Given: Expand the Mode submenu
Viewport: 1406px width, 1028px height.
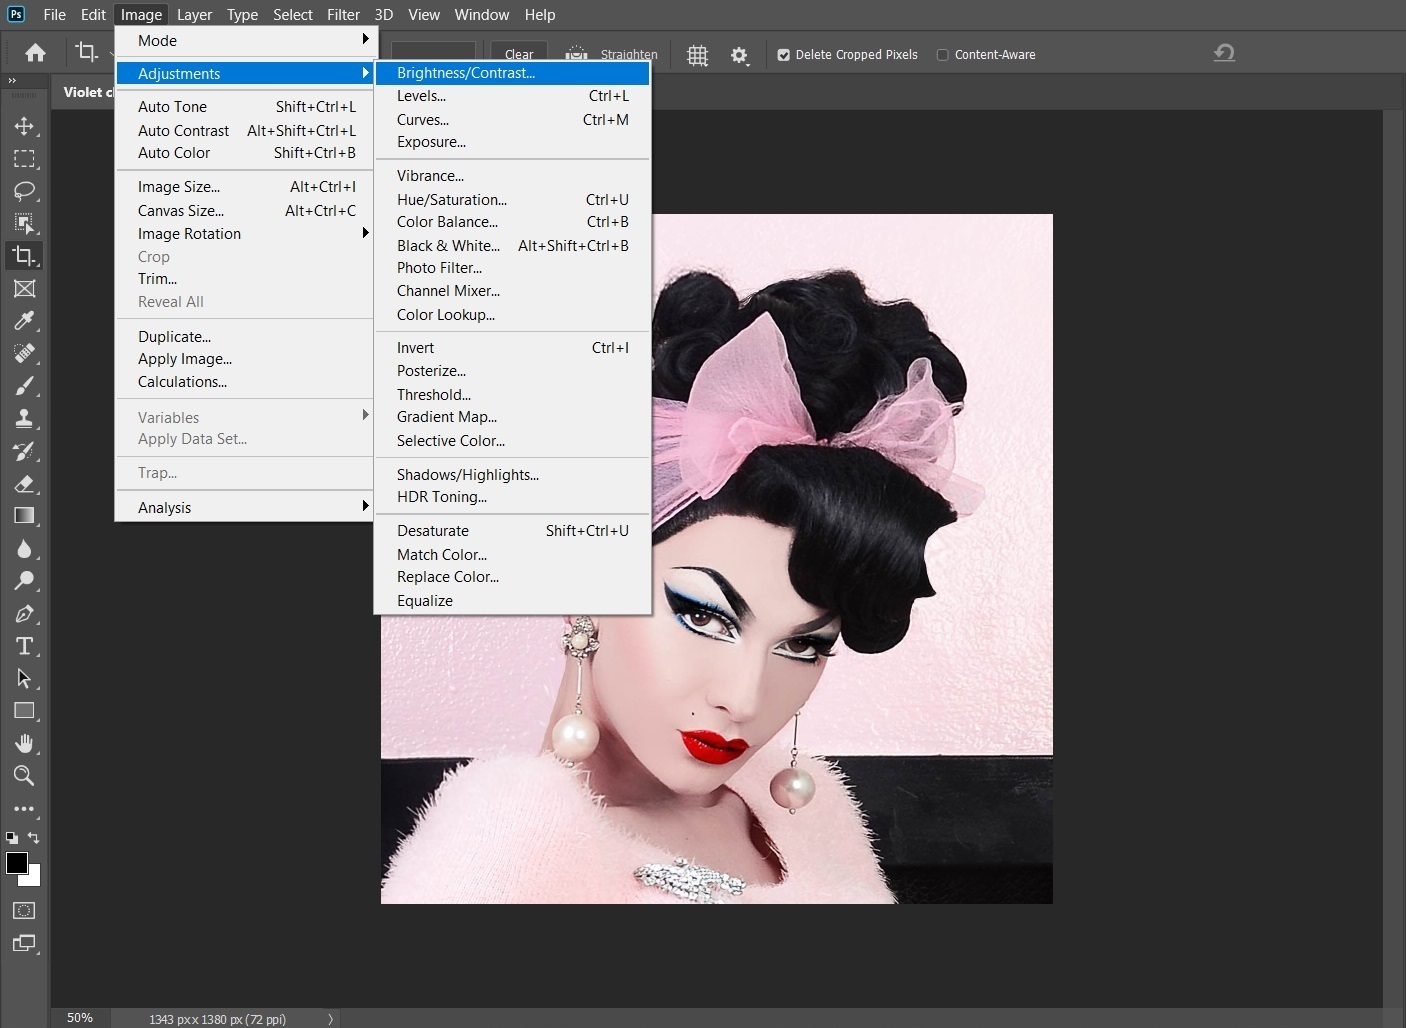Looking at the screenshot, I should (244, 40).
